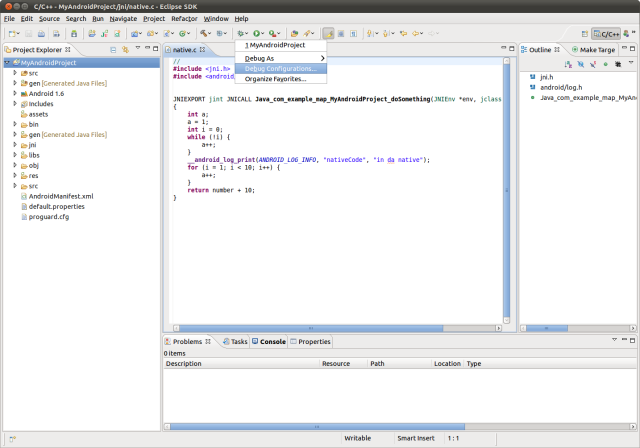Expand the Android 1.6 library node

click(x=15, y=93)
